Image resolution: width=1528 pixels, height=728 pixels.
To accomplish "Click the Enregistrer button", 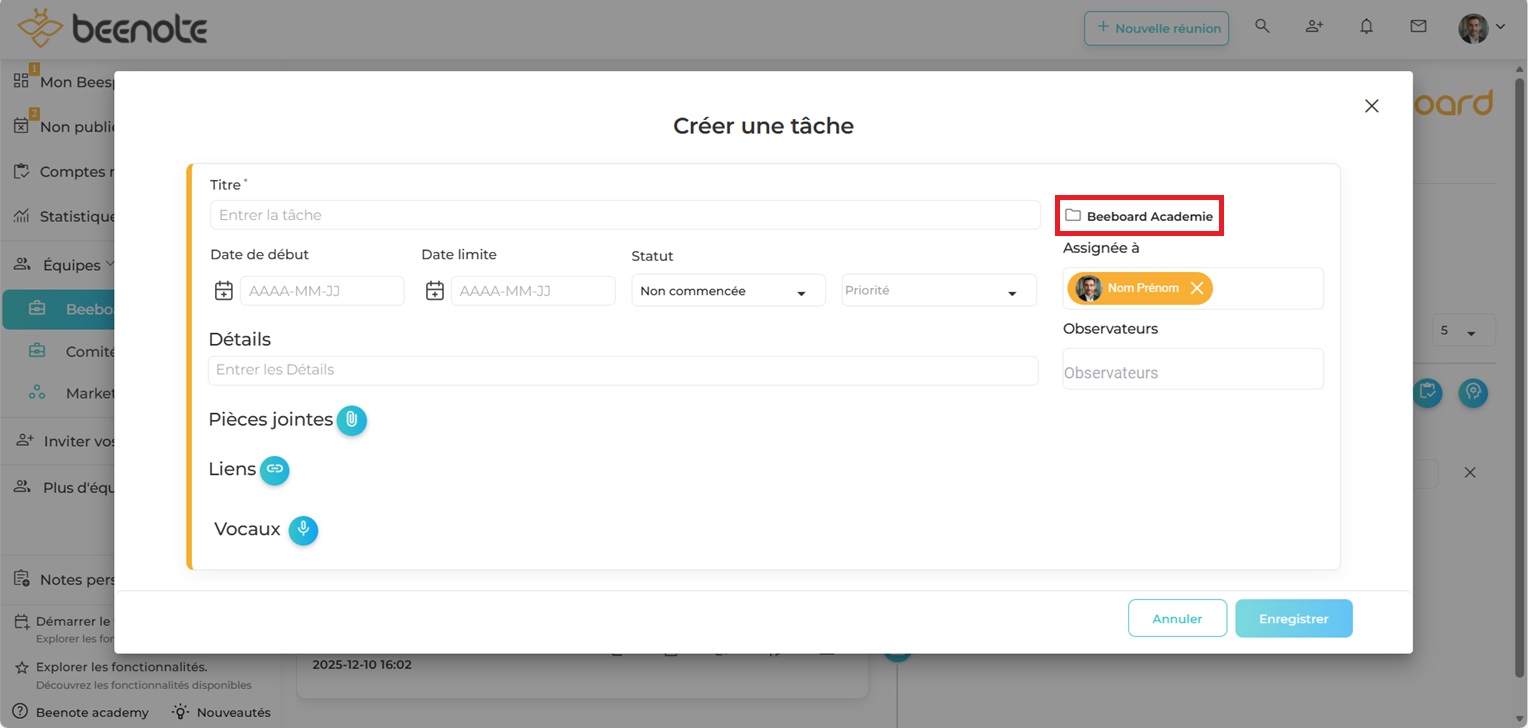I will click(1293, 619).
